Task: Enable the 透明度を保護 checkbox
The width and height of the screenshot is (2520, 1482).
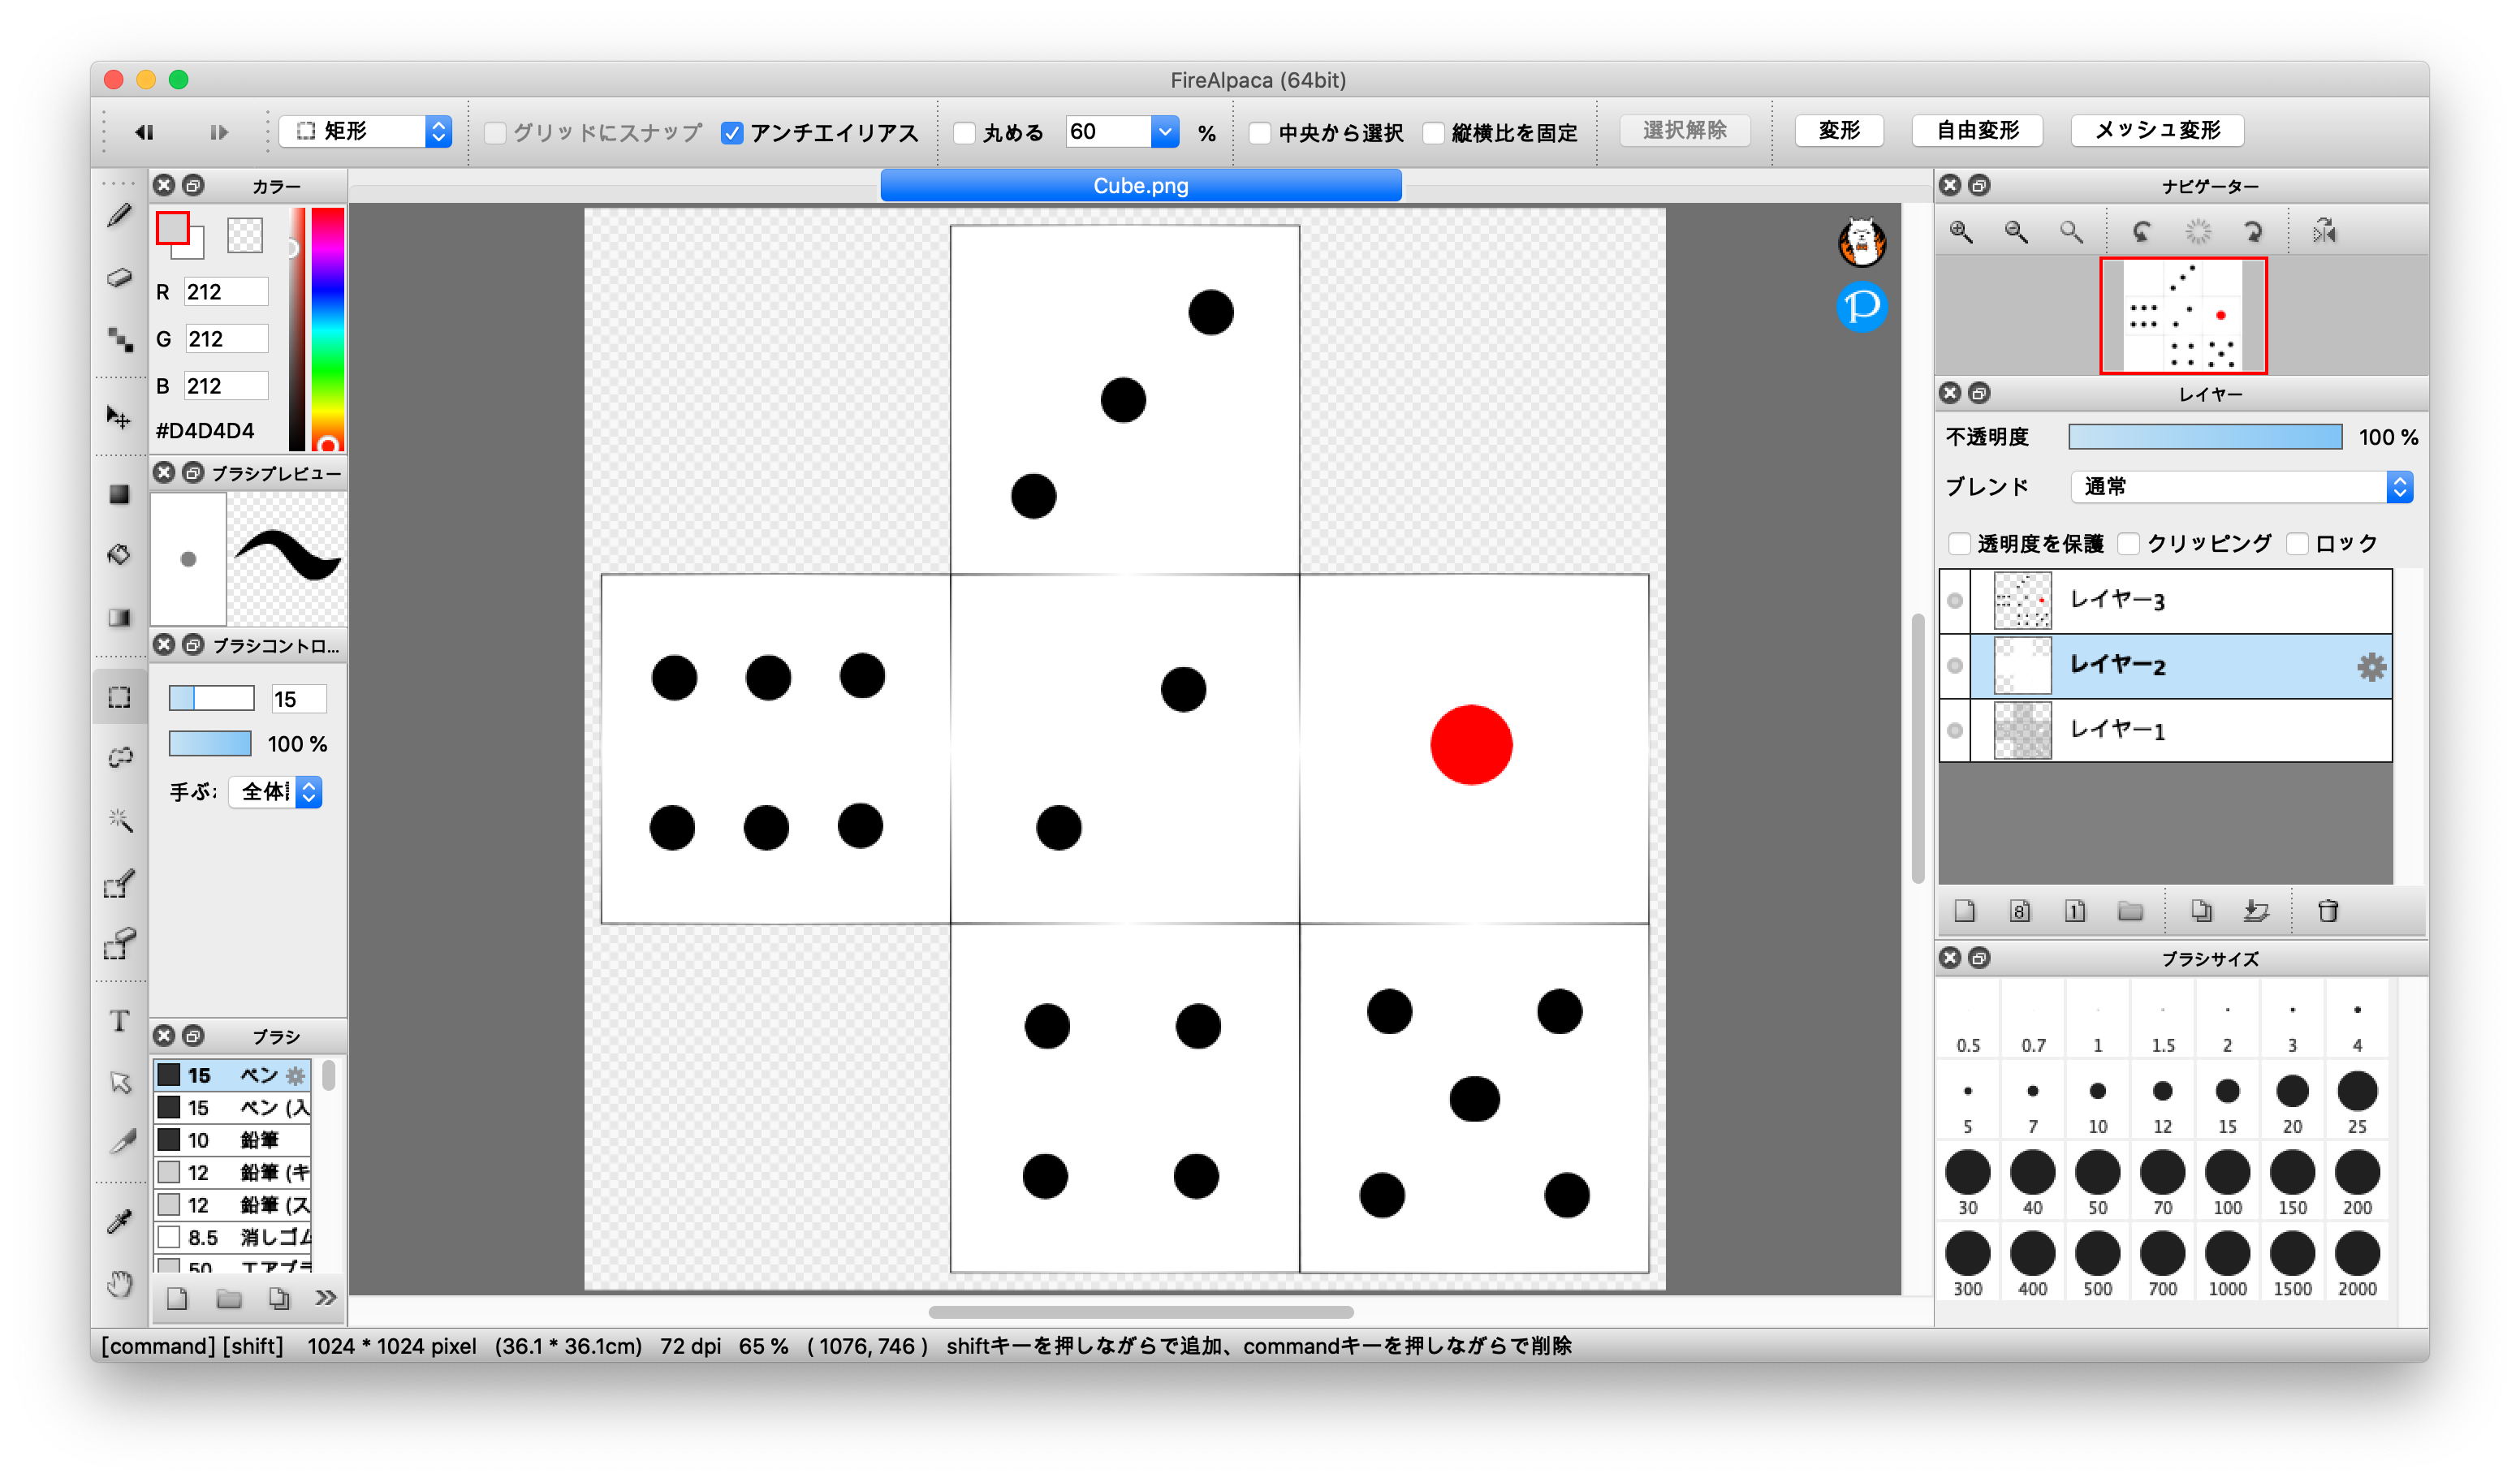Action: [1959, 544]
